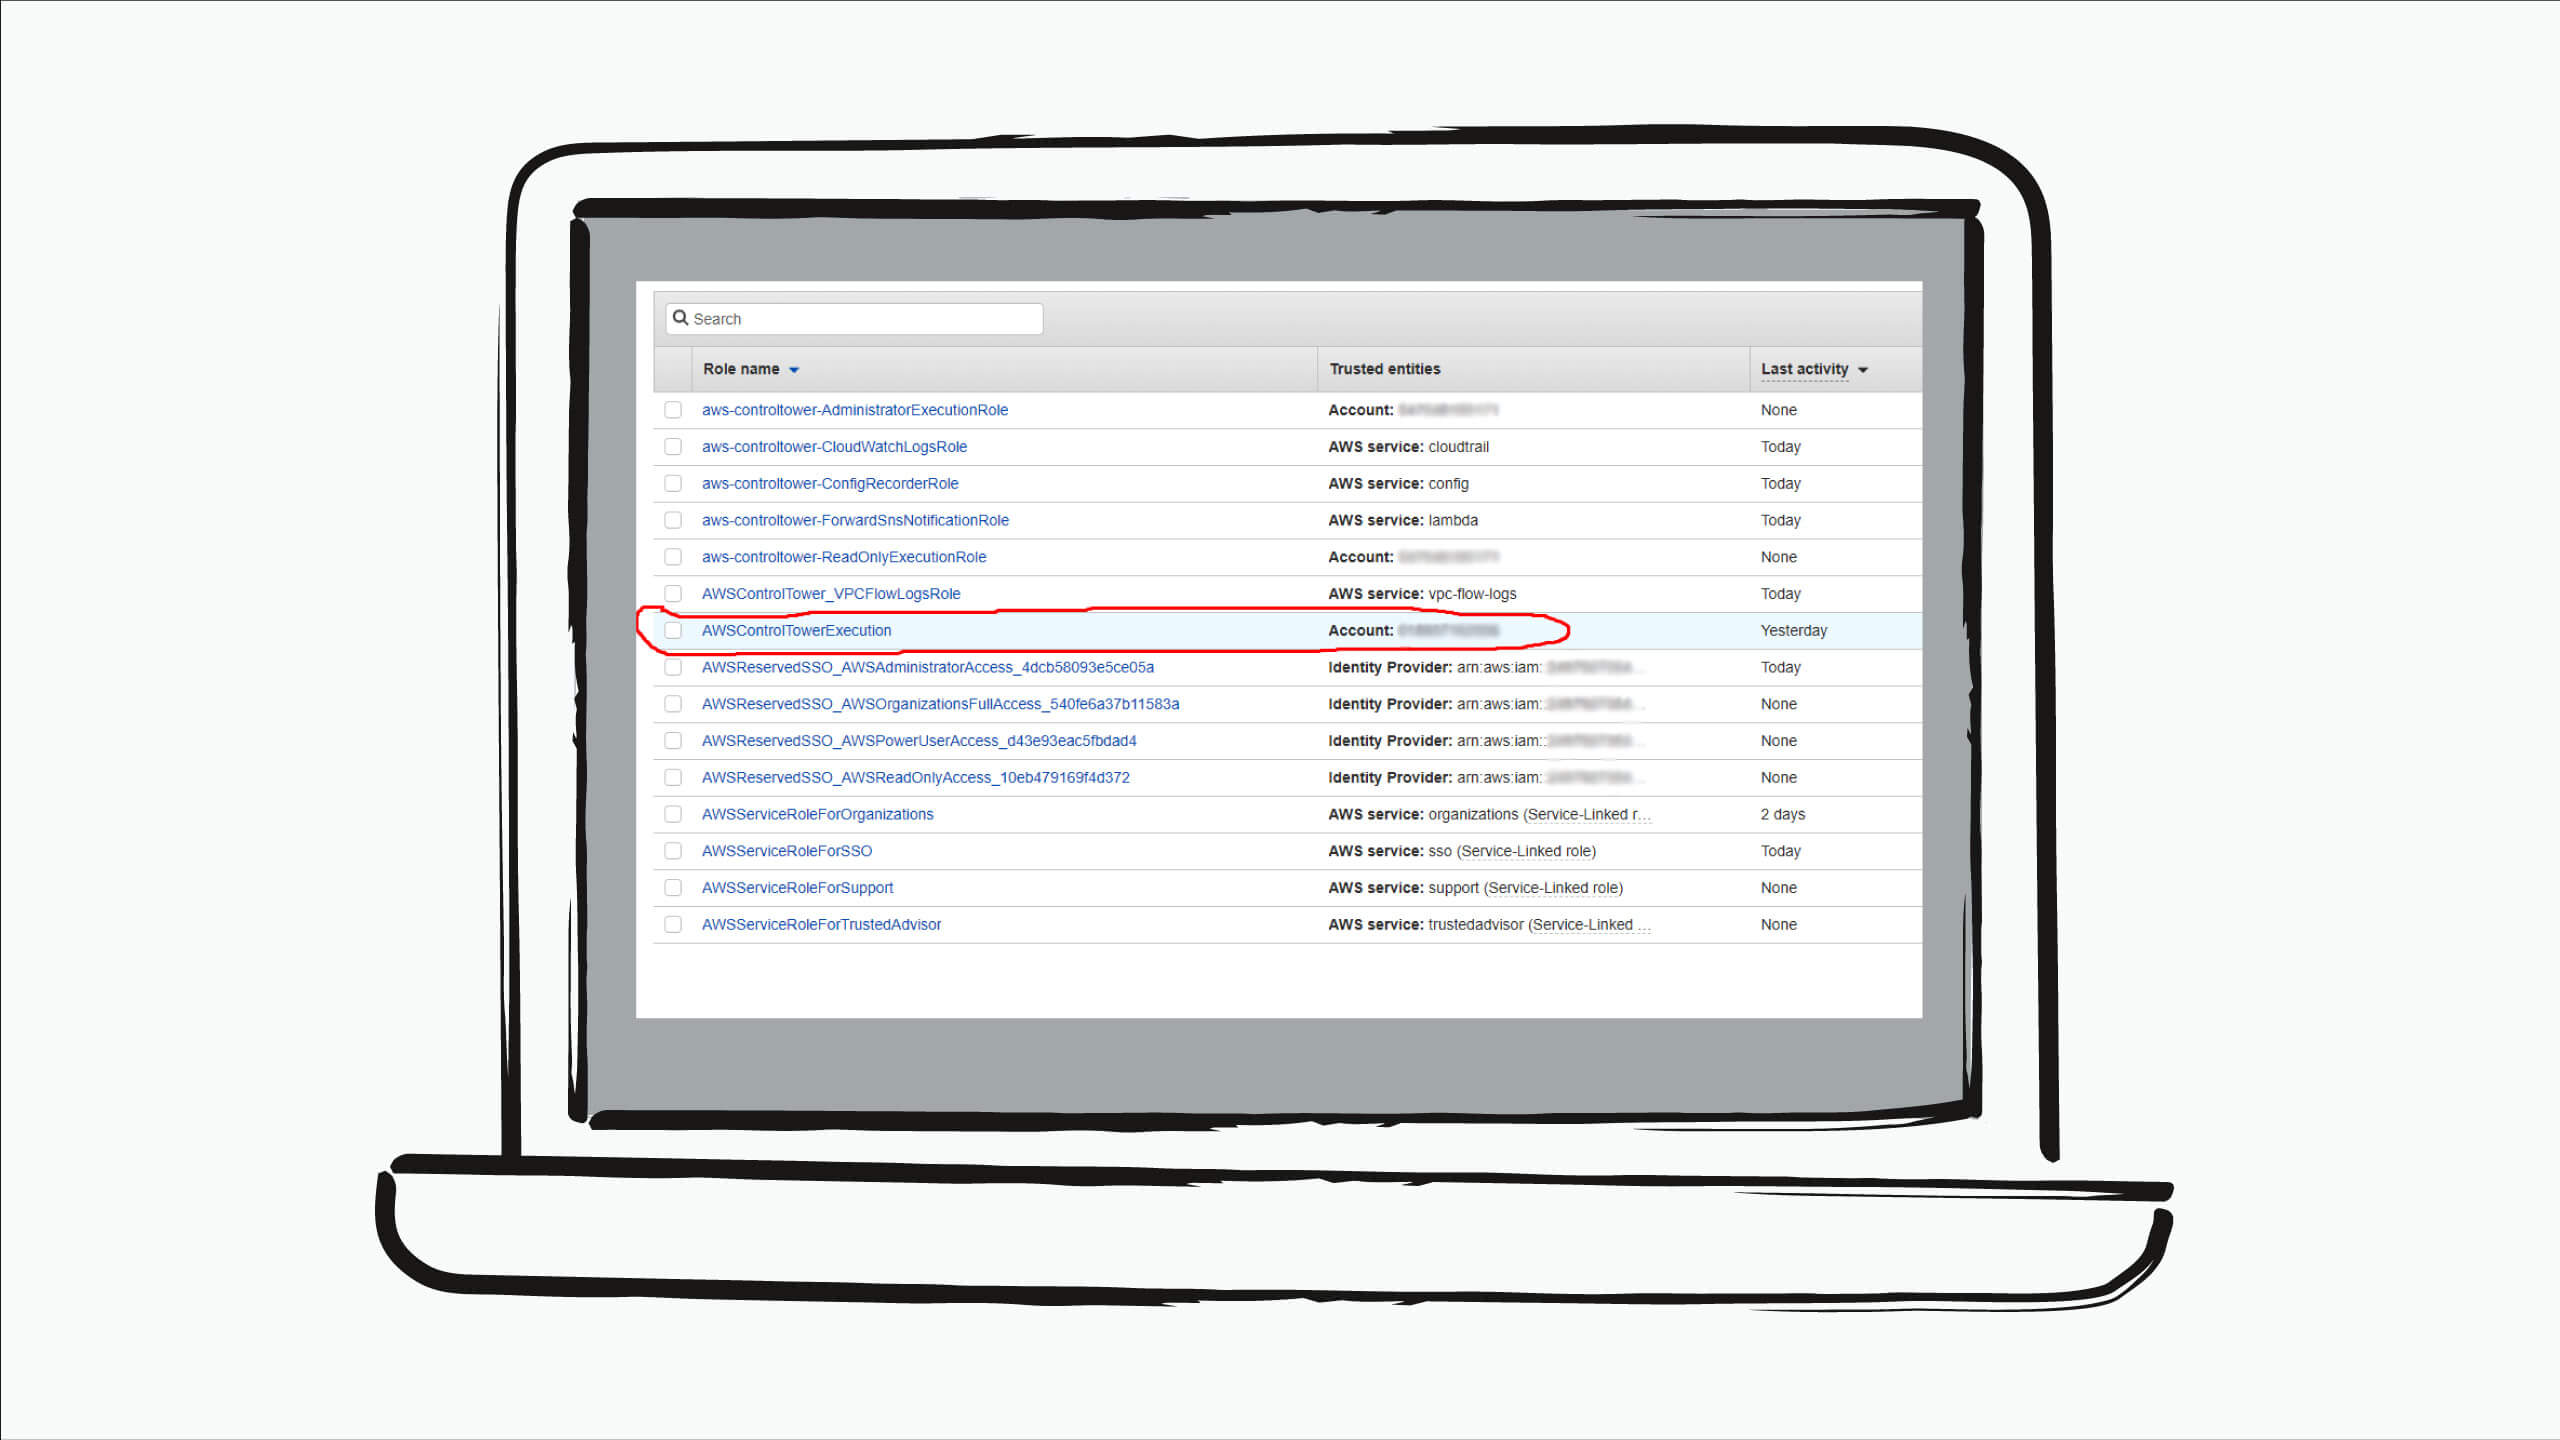Check the aws-controltower-ConfigRecorderRole checkbox

tap(673, 483)
